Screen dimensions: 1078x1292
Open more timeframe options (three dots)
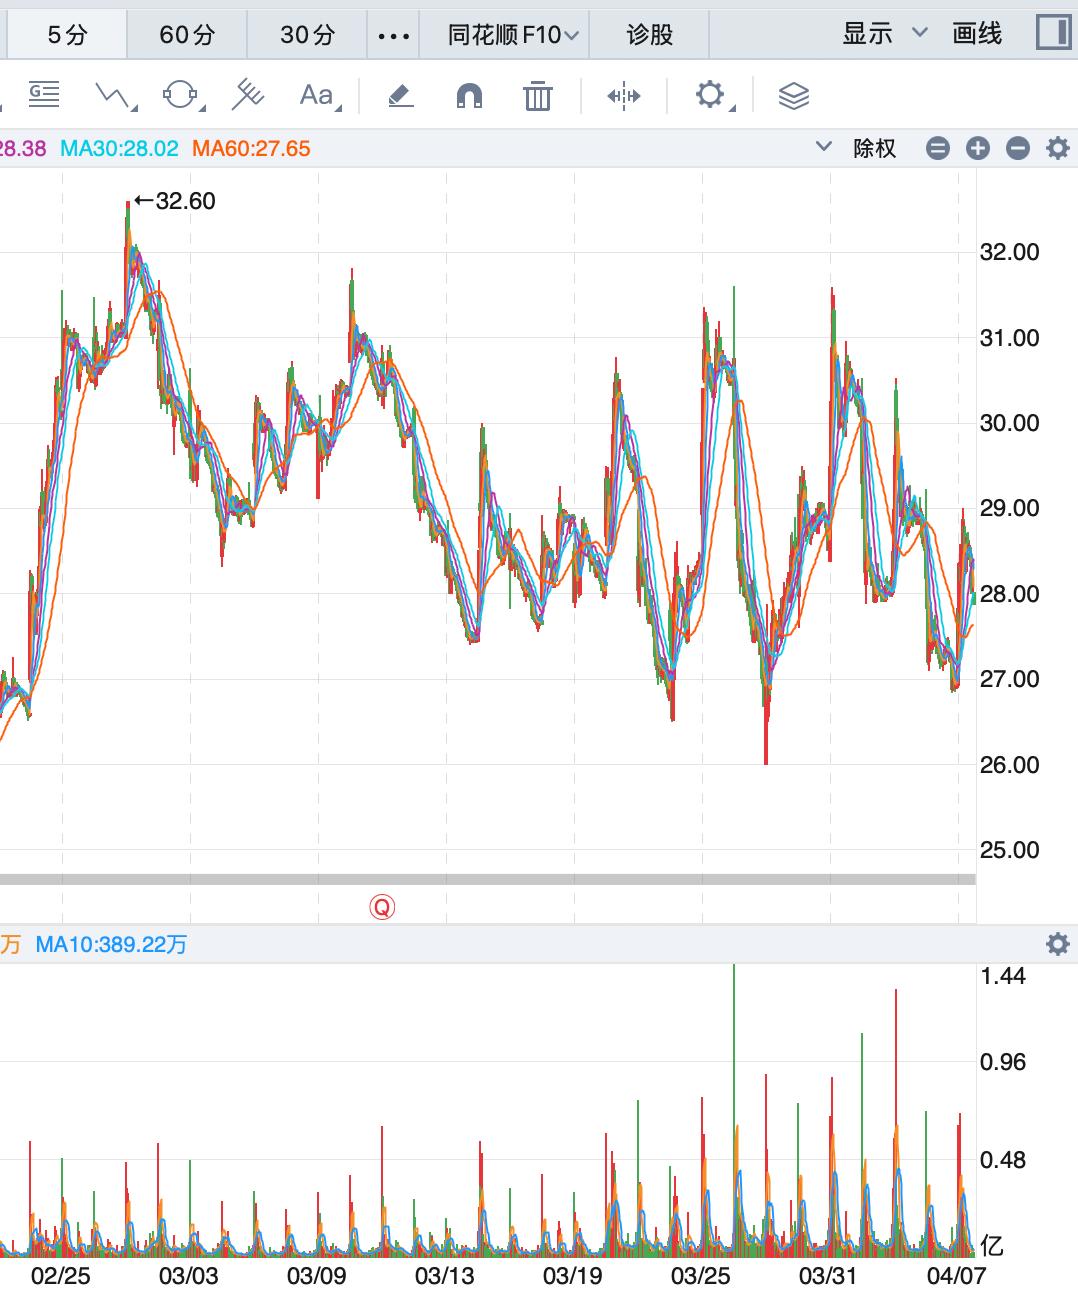(394, 36)
